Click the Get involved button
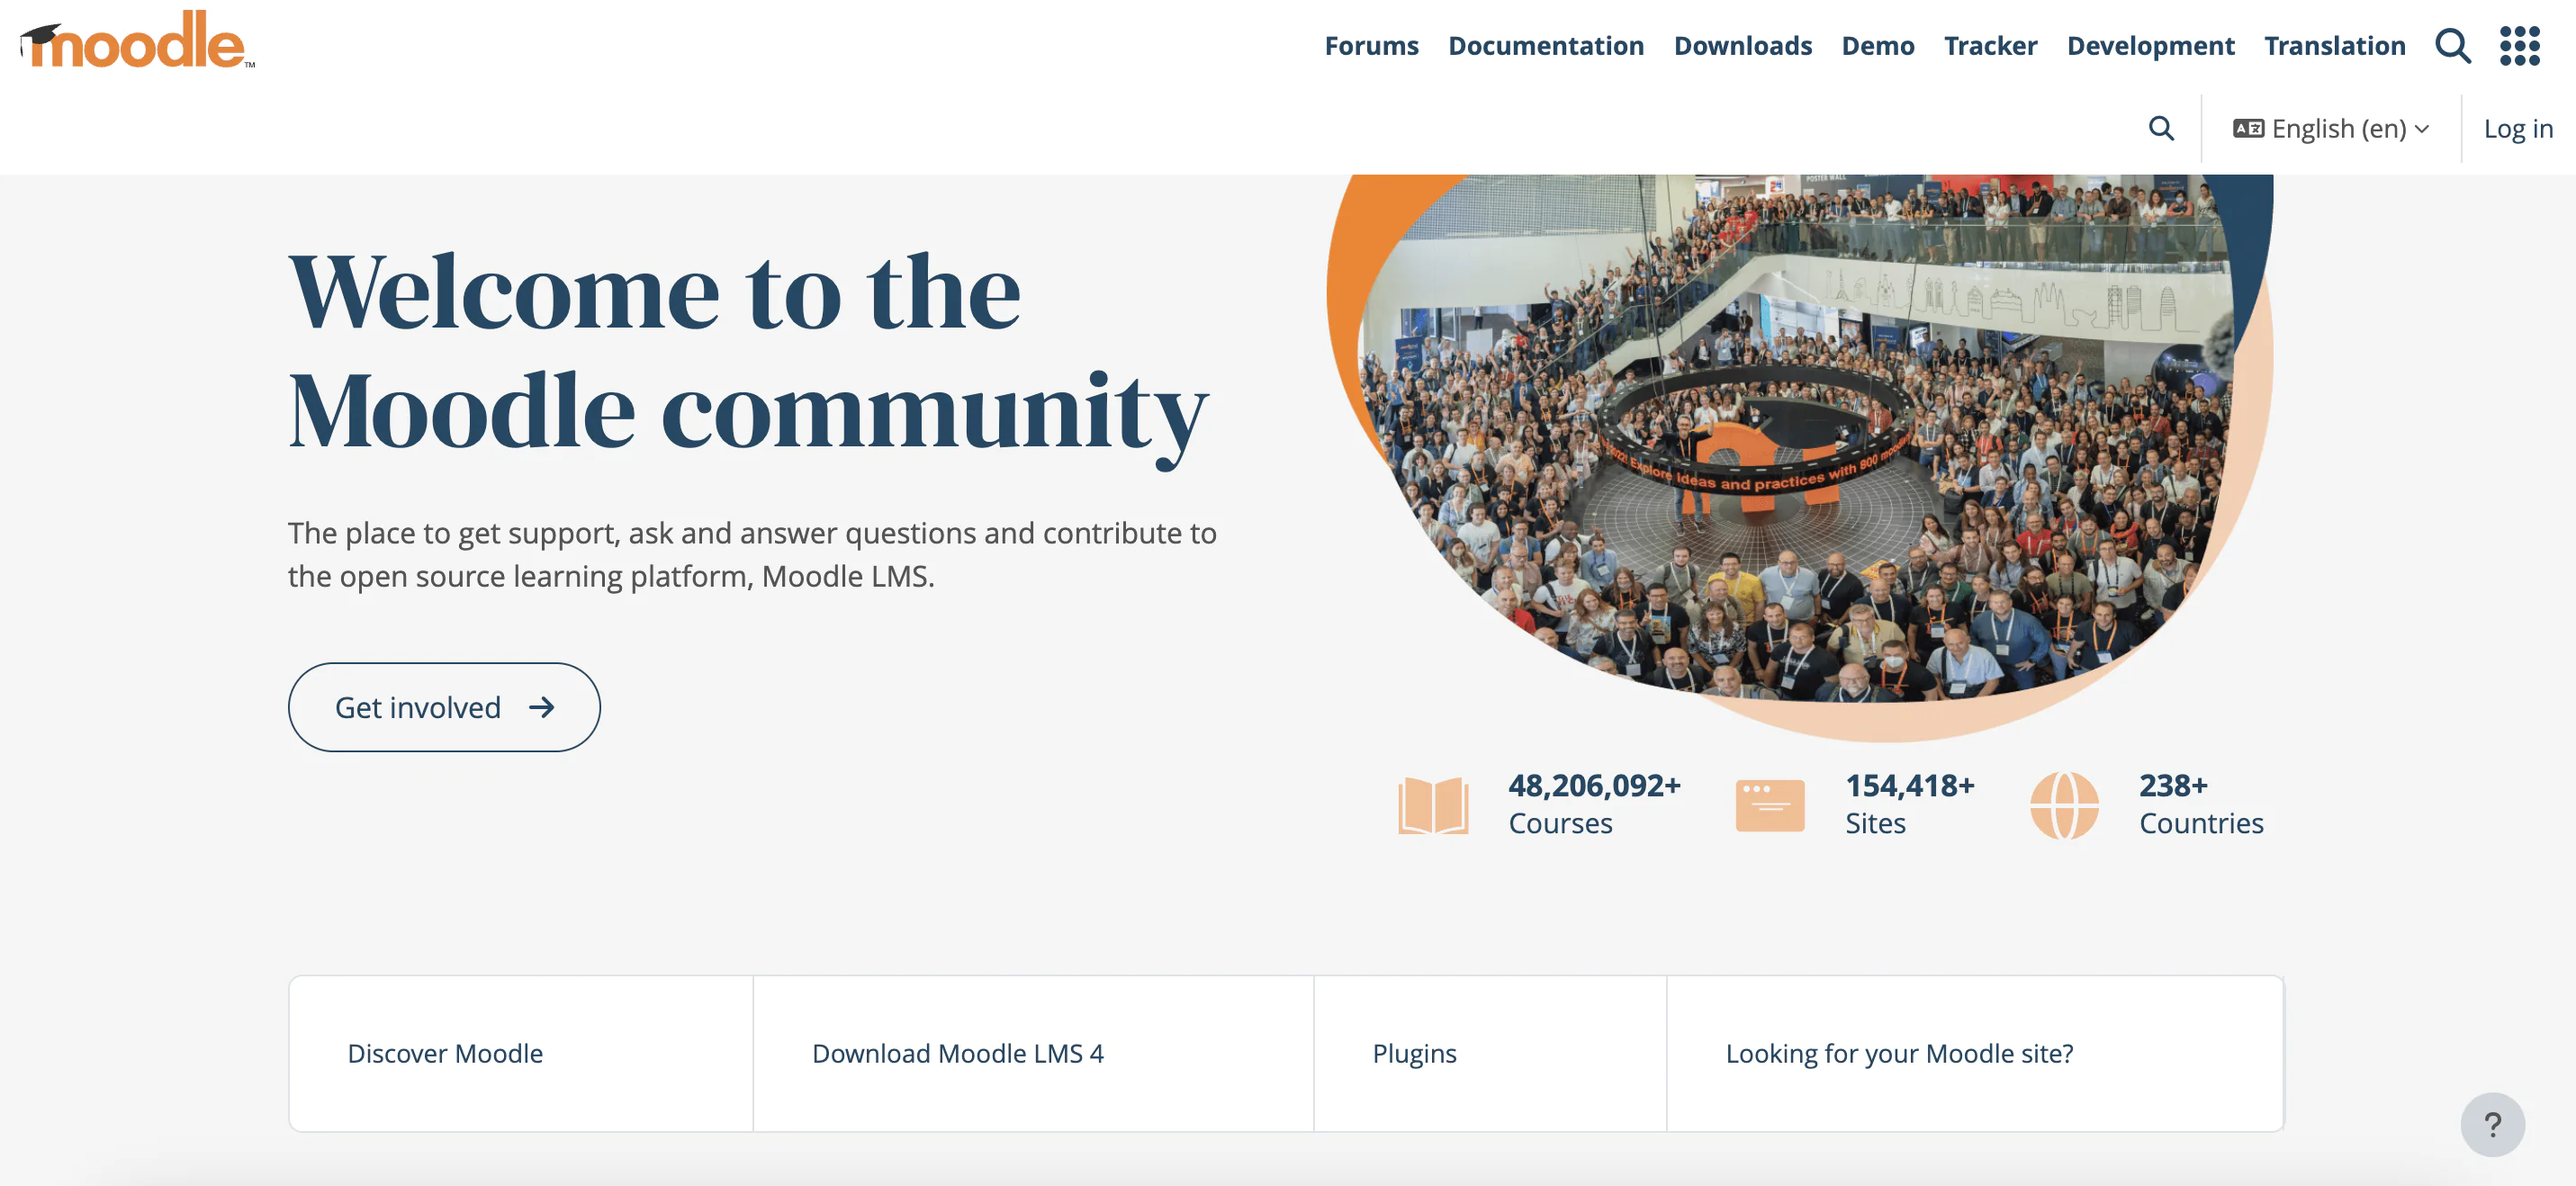 [444, 706]
